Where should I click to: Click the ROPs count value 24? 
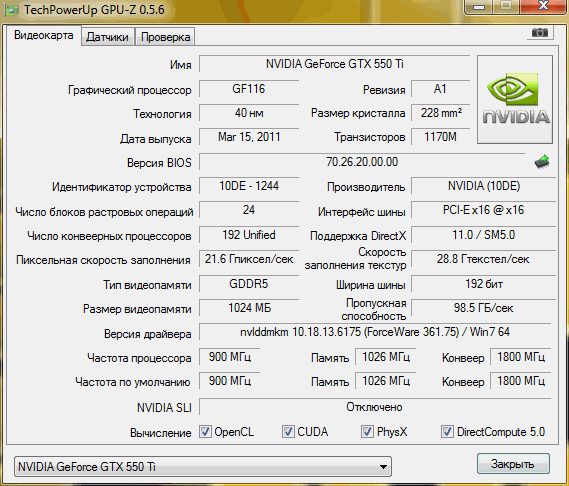click(x=249, y=210)
